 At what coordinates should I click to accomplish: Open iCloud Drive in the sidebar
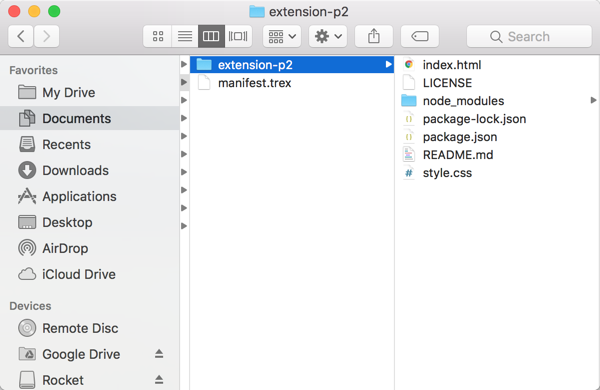coord(90,274)
